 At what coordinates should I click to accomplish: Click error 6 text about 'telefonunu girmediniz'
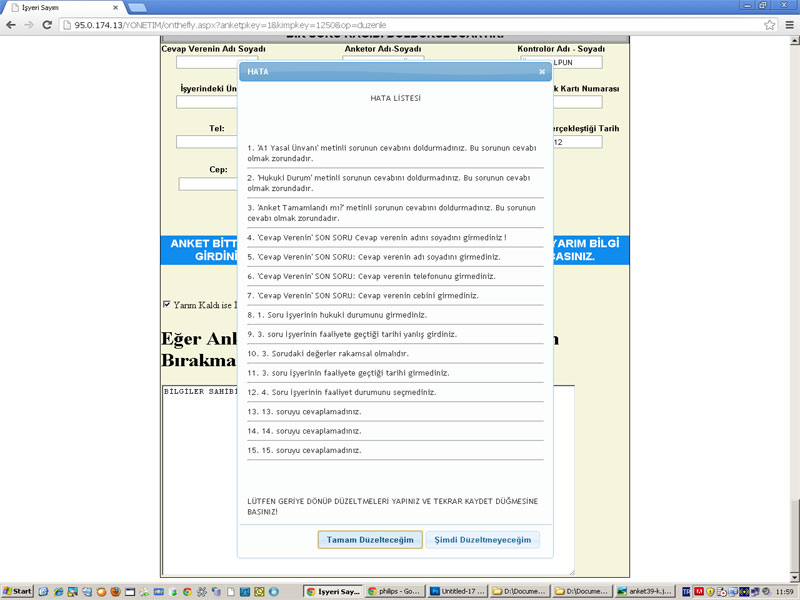(x=371, y=276)
